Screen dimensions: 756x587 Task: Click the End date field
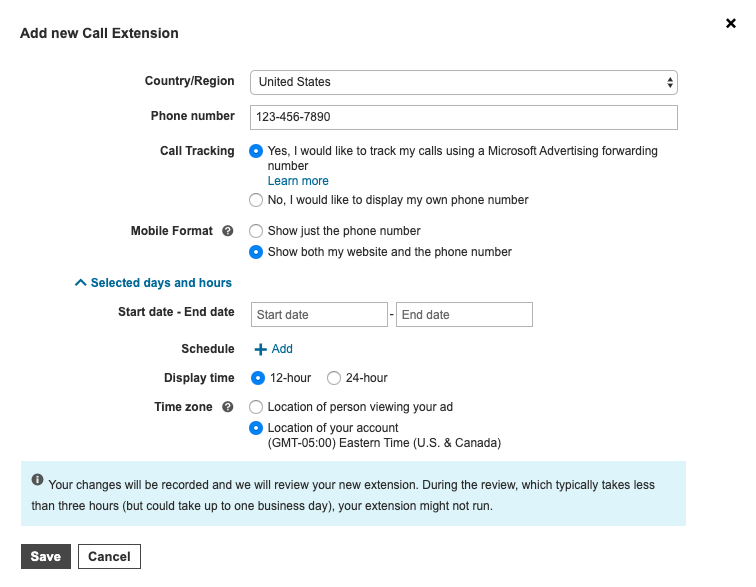[464, 315]
